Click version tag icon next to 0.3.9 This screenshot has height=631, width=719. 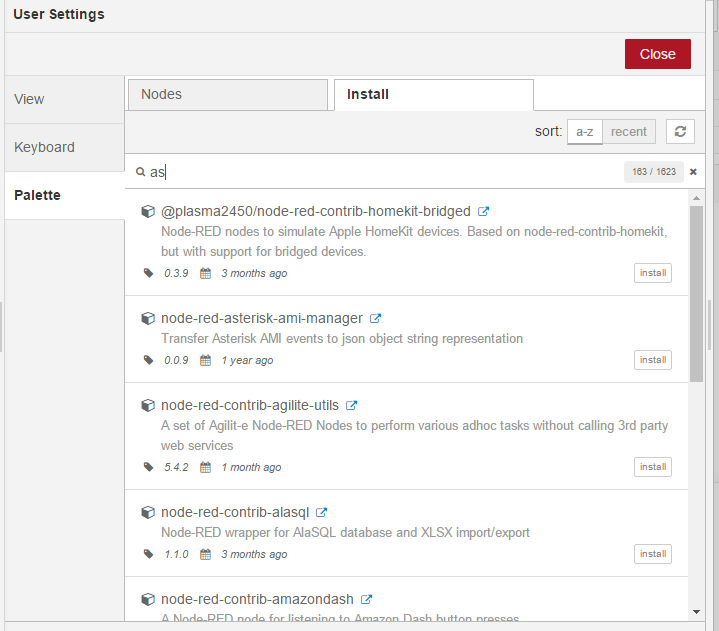tap(148, 273)
